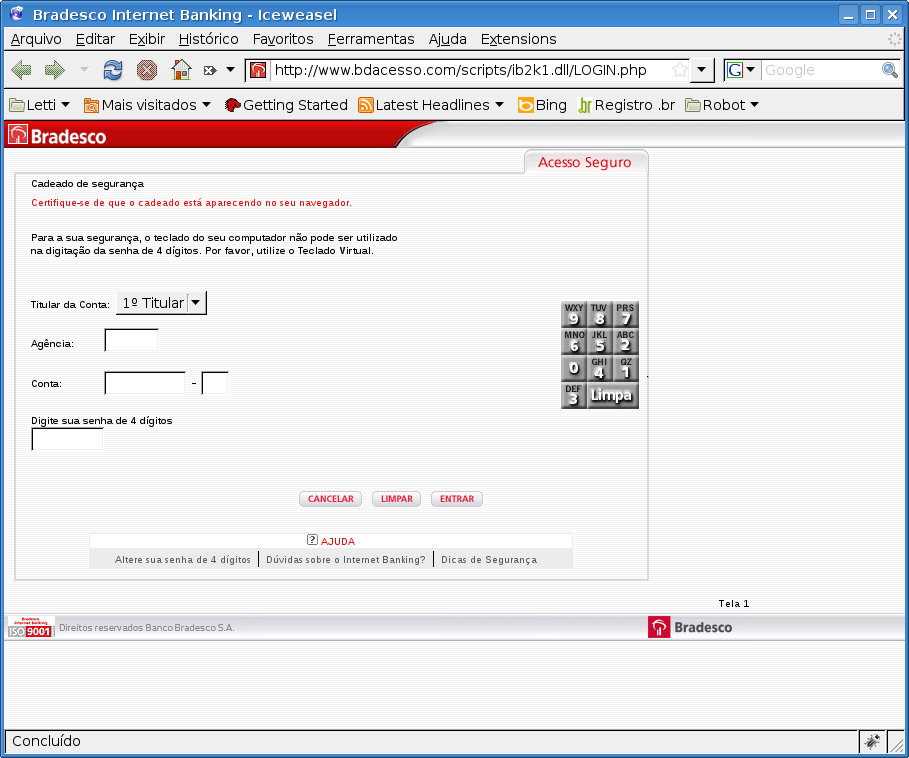
Task: Open the Google search engine selector
Action: click(x=741, y=70)
